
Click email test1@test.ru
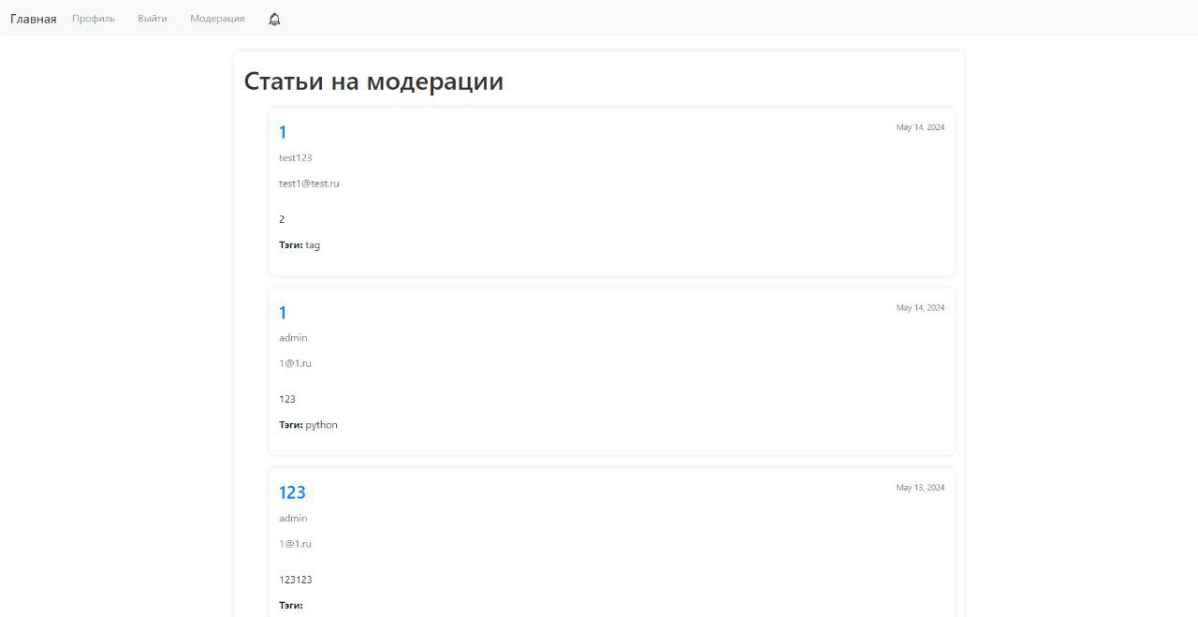[x=309, y=183]
